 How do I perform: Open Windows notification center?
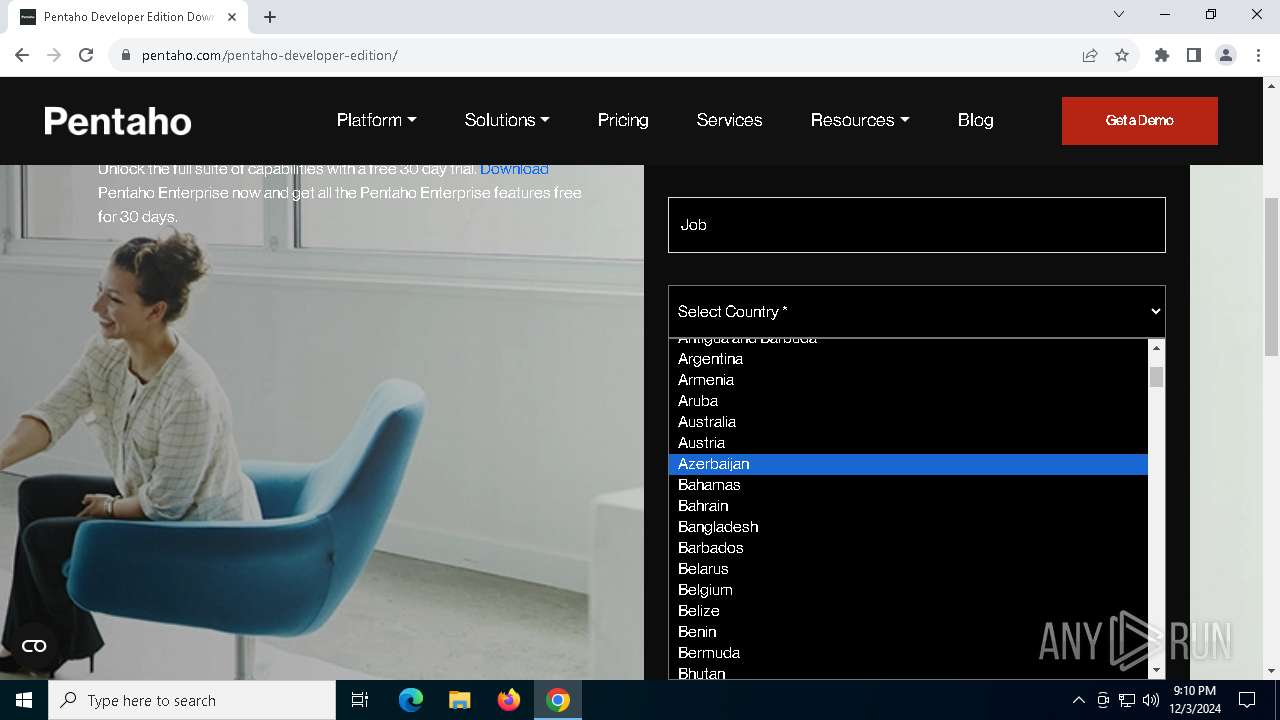click(1247, 700)
